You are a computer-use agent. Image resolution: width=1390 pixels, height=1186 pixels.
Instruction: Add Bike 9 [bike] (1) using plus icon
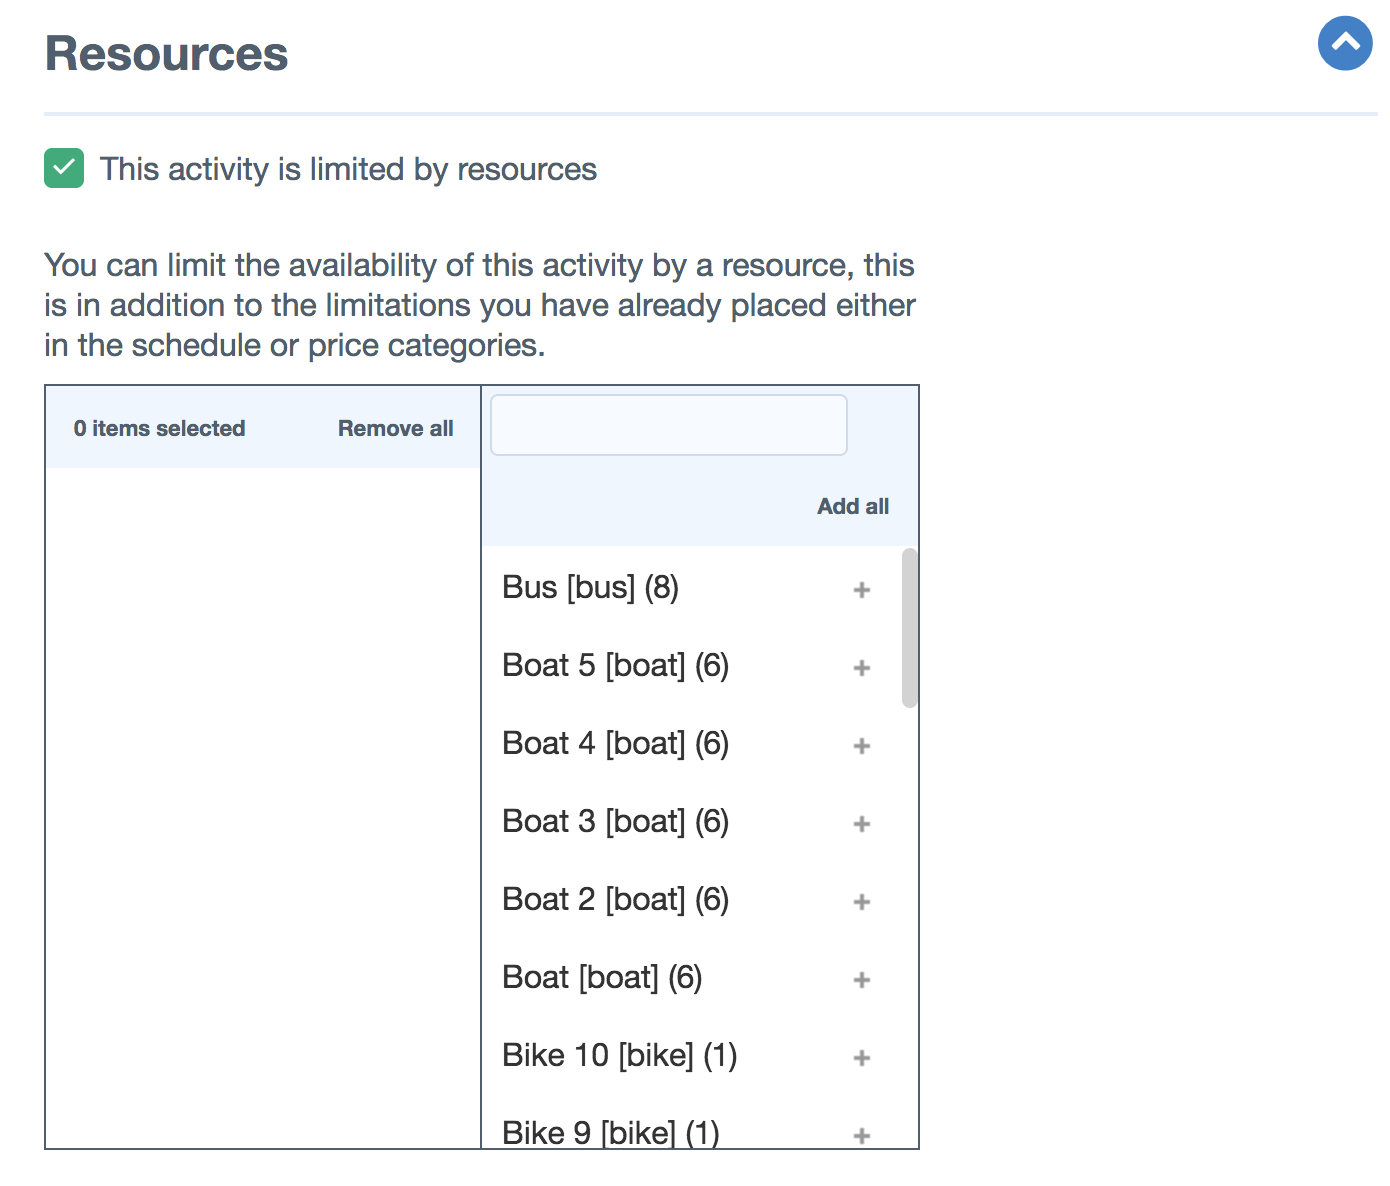coord(862,1136)
